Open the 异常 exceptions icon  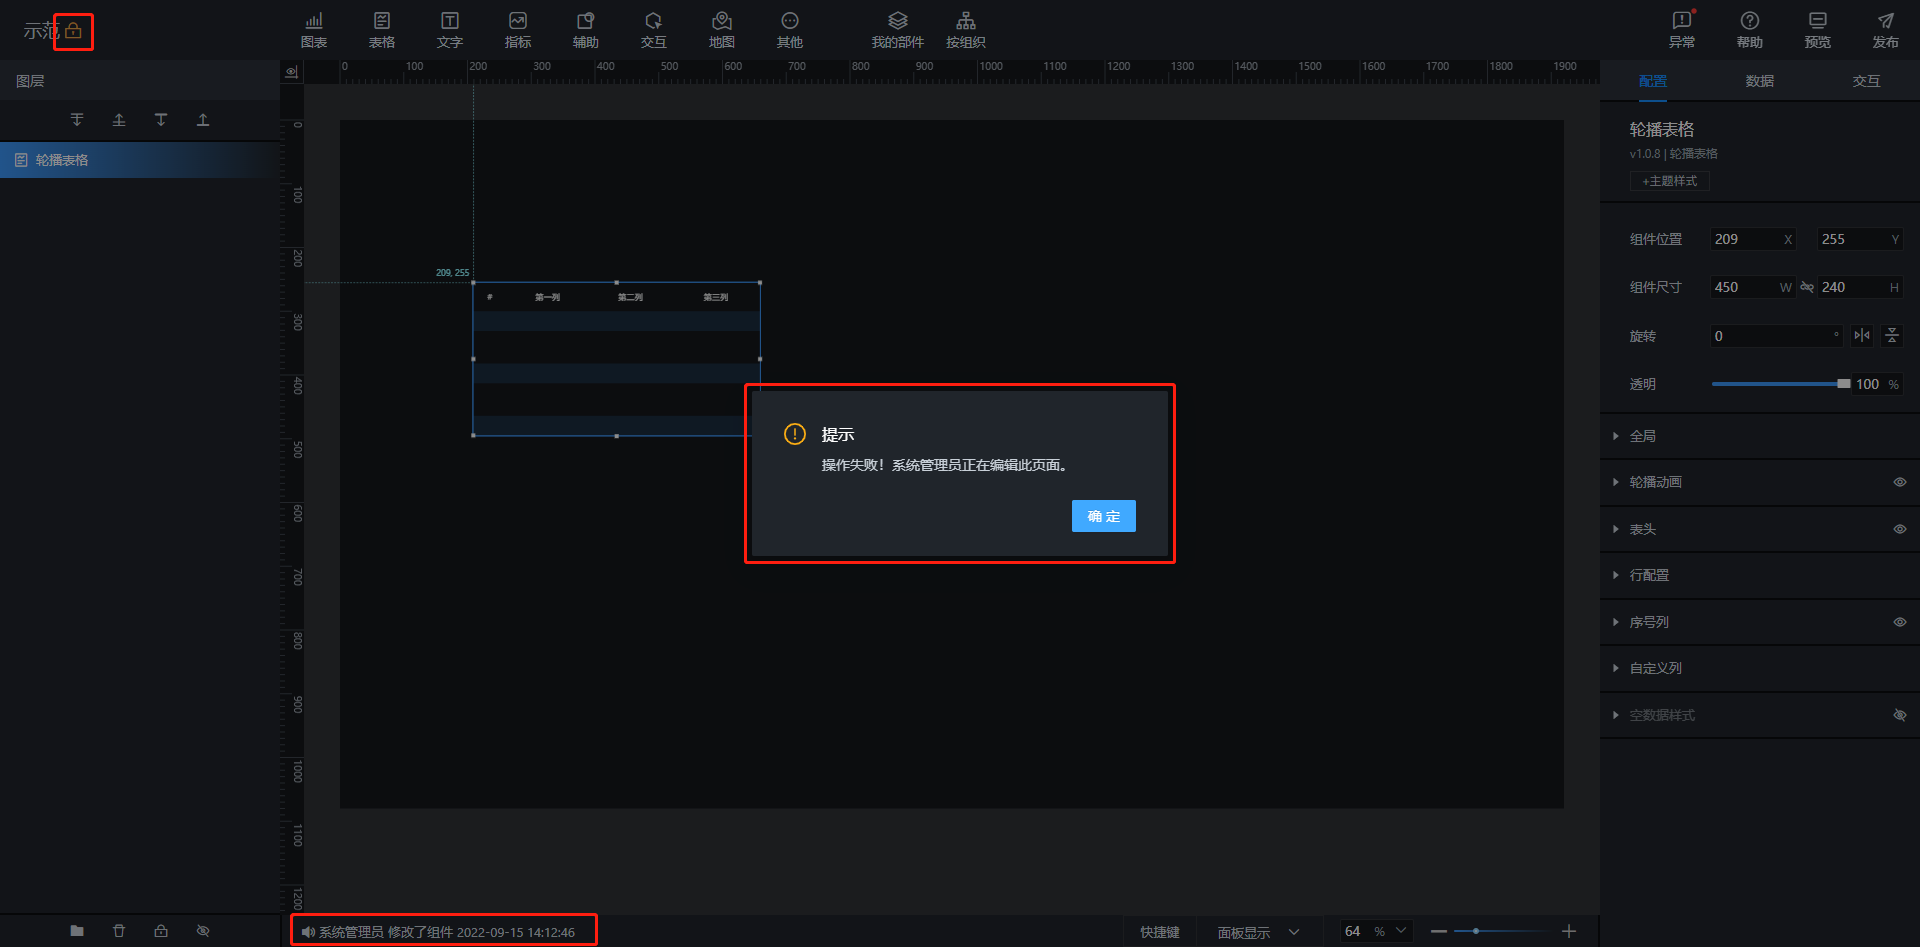click(1681, 29)
